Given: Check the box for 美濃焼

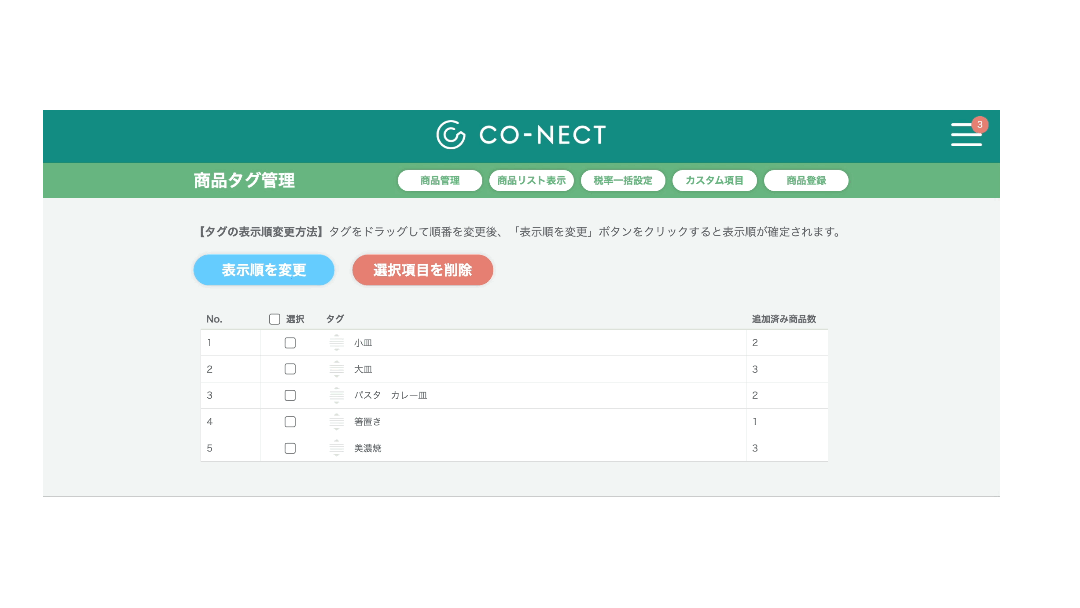Looking at the screenshot, I should pyautogui.click(x=290, y=448).
